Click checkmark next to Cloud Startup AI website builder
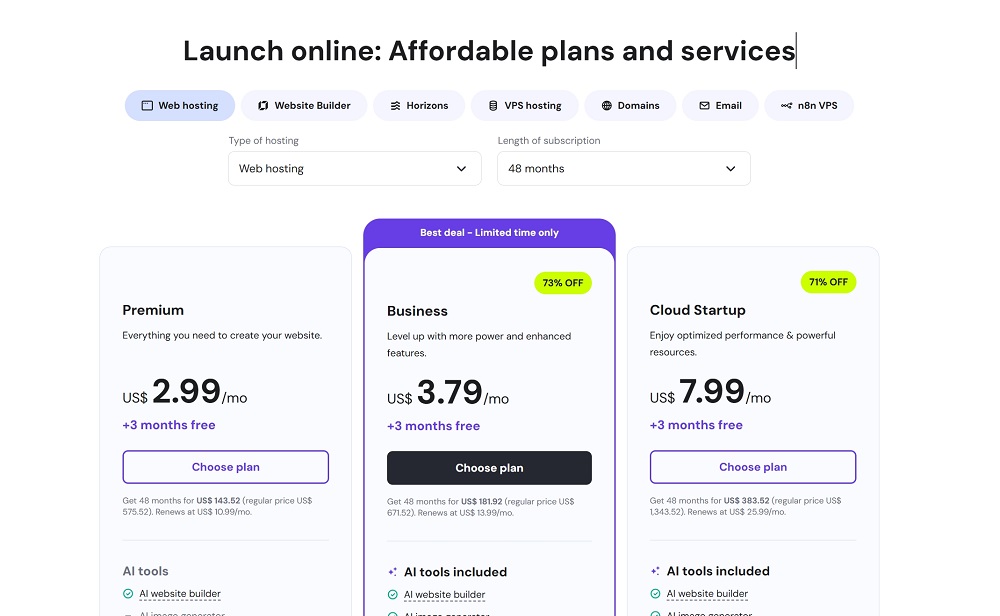This screenshot has width=1000, height=616. pyautogui.click(x=655, y=594)
